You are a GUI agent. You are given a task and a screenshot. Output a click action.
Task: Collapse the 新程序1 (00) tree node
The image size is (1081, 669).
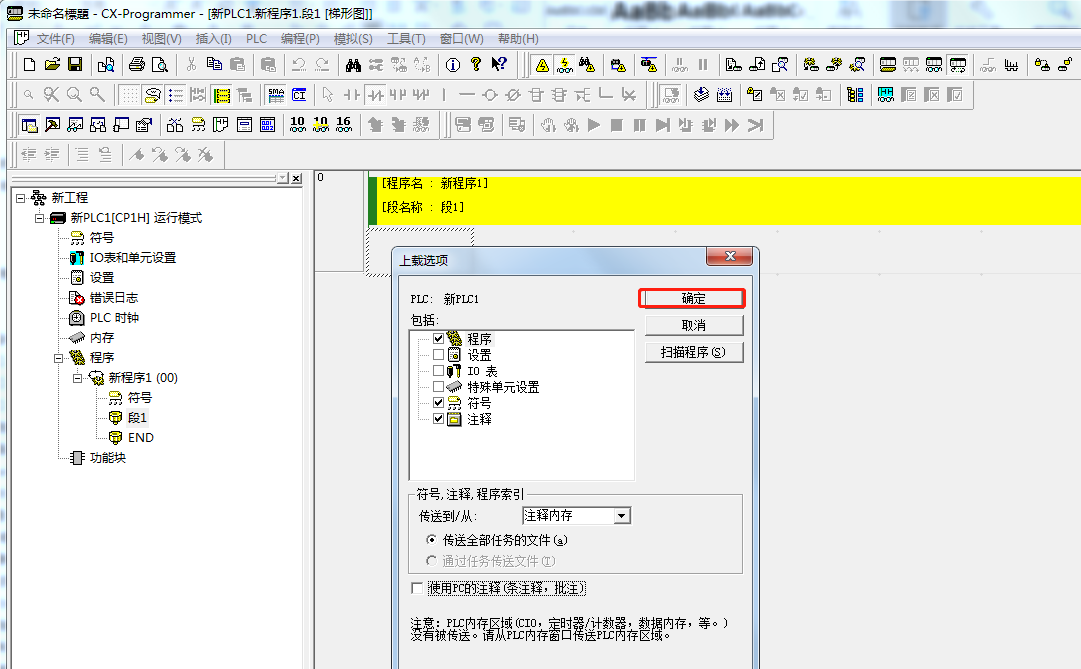pos(77,378)
